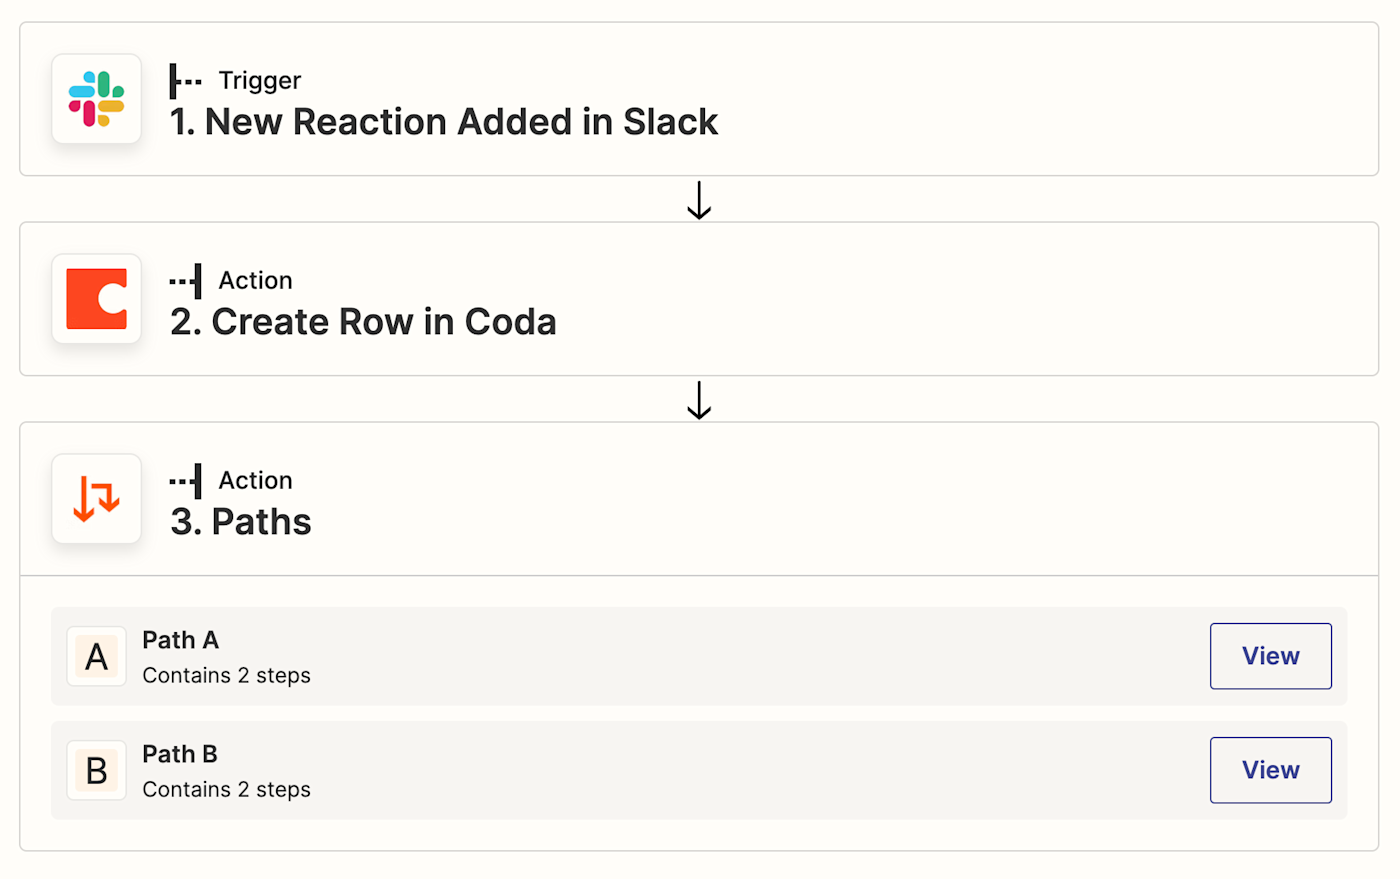Click Path A's Contains 2 steps text

pos(226,676)
